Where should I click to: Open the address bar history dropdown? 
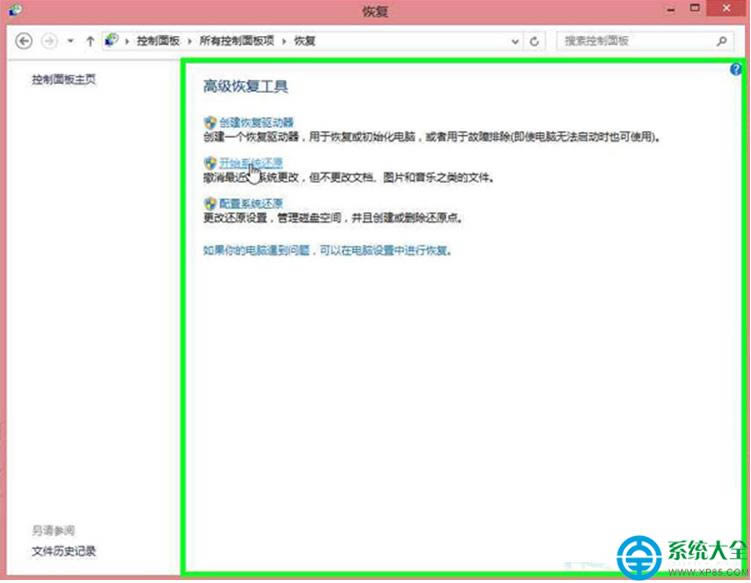515,42
